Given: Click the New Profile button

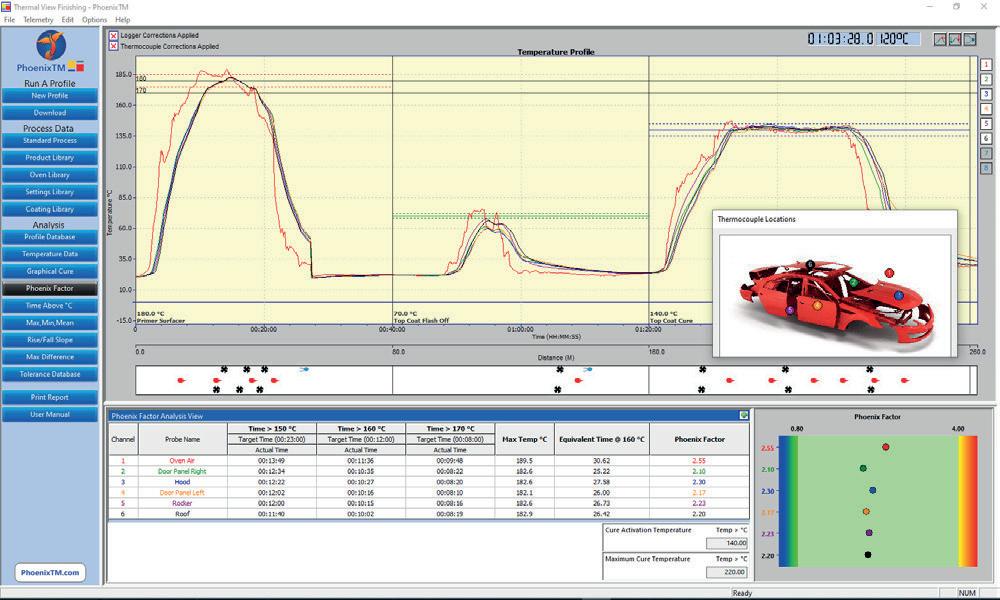Looking at the screenshot, I should (50, 96).
